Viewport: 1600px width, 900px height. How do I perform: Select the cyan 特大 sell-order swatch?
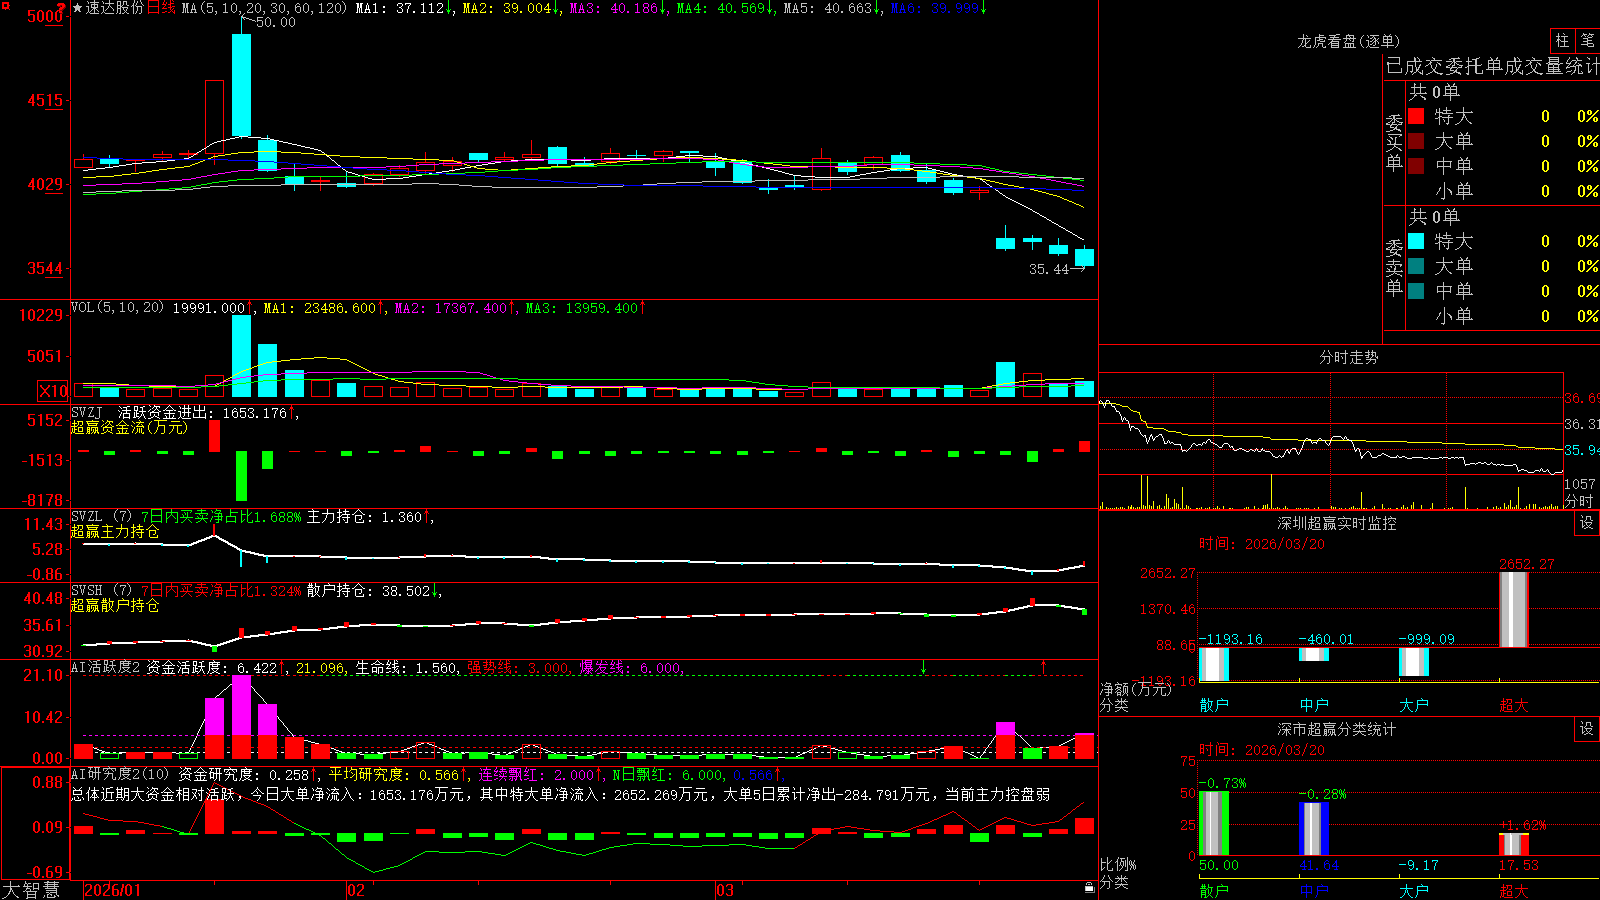(1416, 241)
